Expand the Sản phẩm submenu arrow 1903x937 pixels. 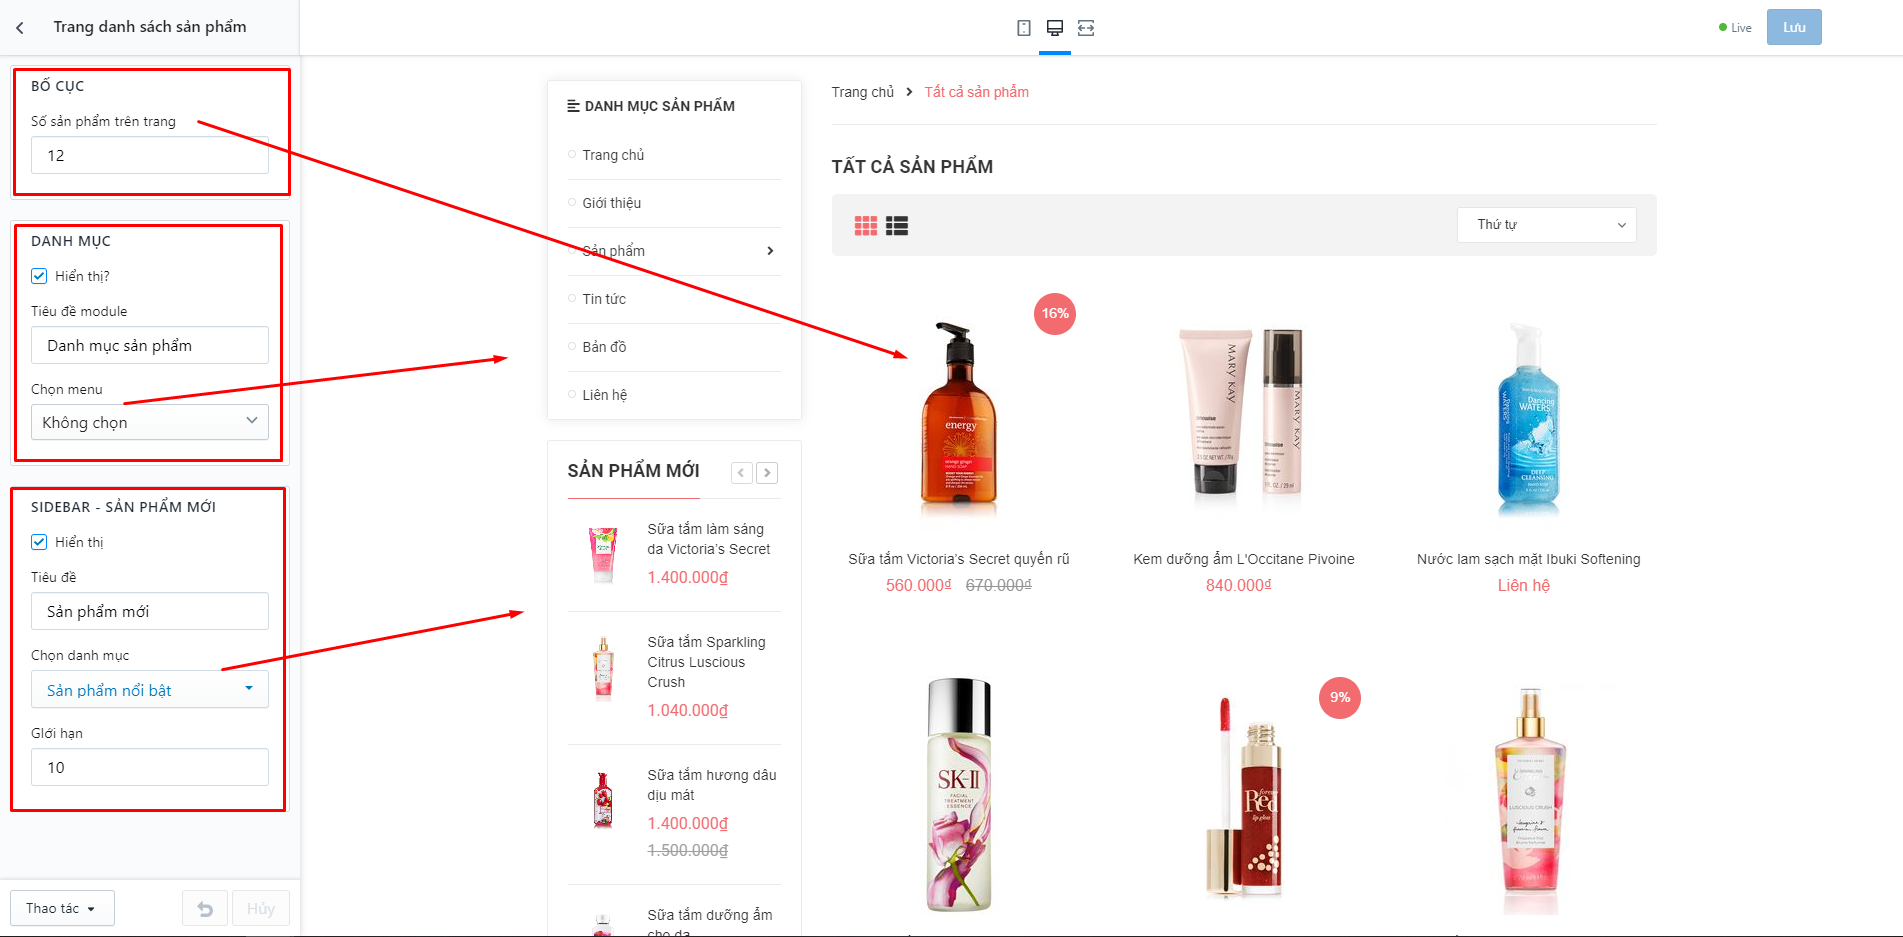[x=770, y=251]
